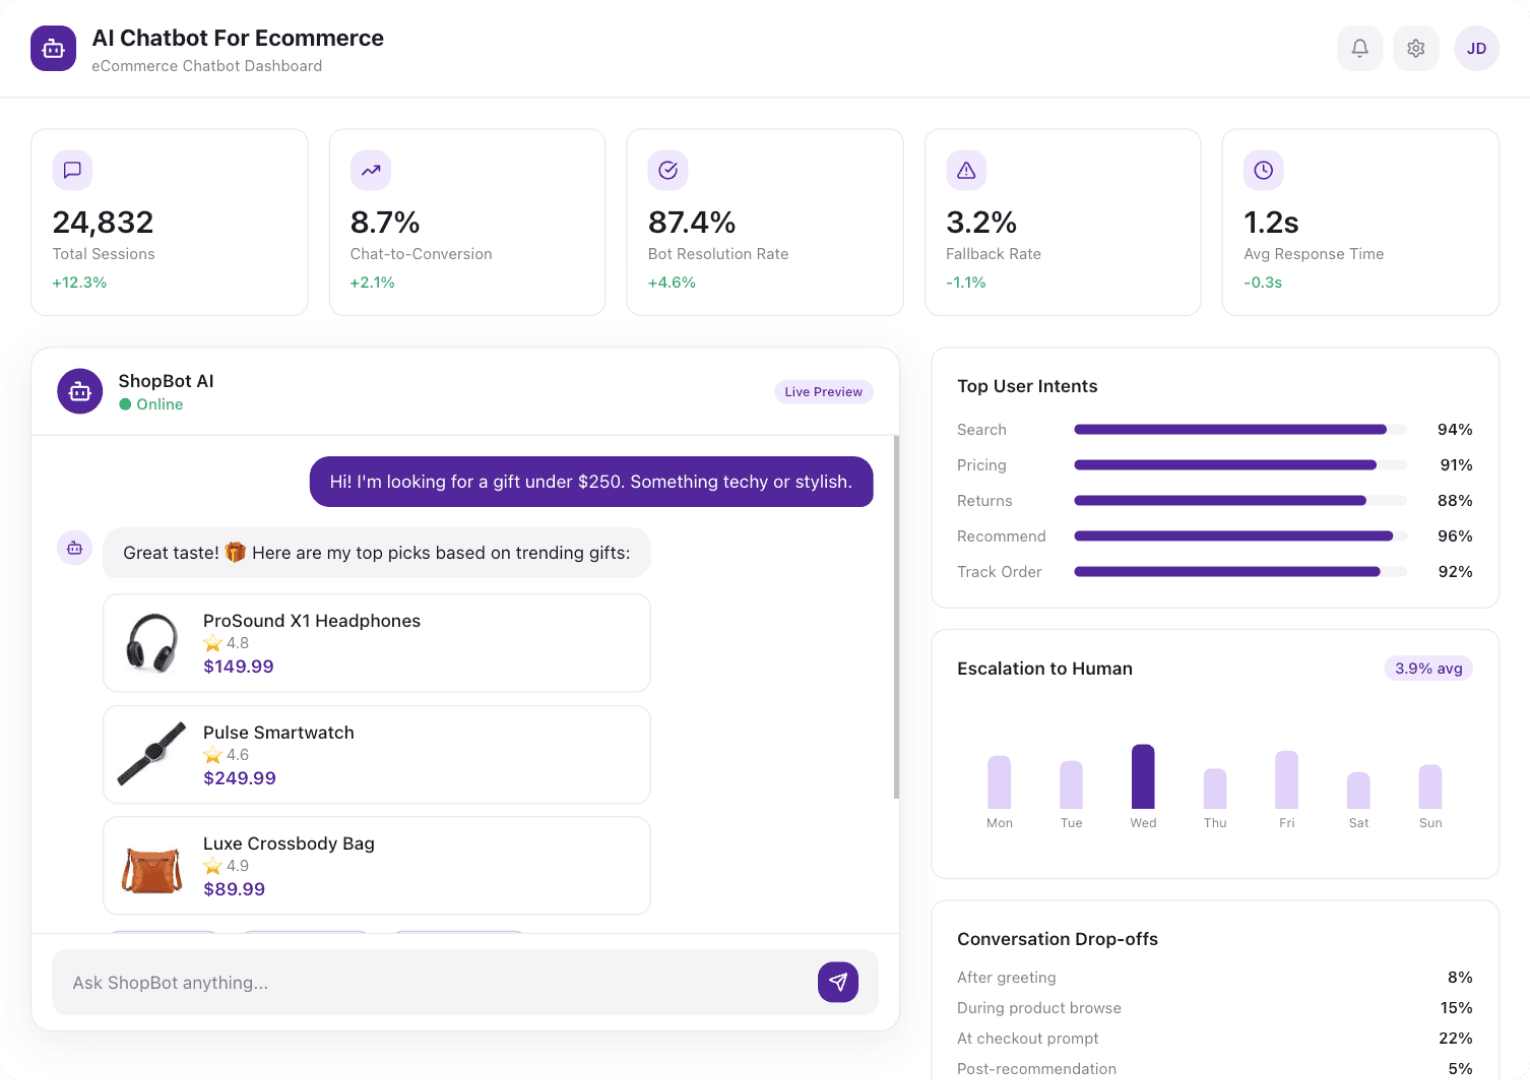The width and height of the screenshot is (1530, 1080).
Task: Click the trending arrow icon on Chat-to-Conversion card
Action: click(x=370, y=170)
